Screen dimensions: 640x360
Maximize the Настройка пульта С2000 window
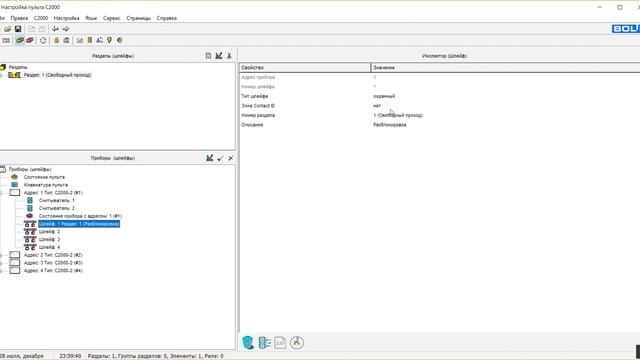point(620,7)
